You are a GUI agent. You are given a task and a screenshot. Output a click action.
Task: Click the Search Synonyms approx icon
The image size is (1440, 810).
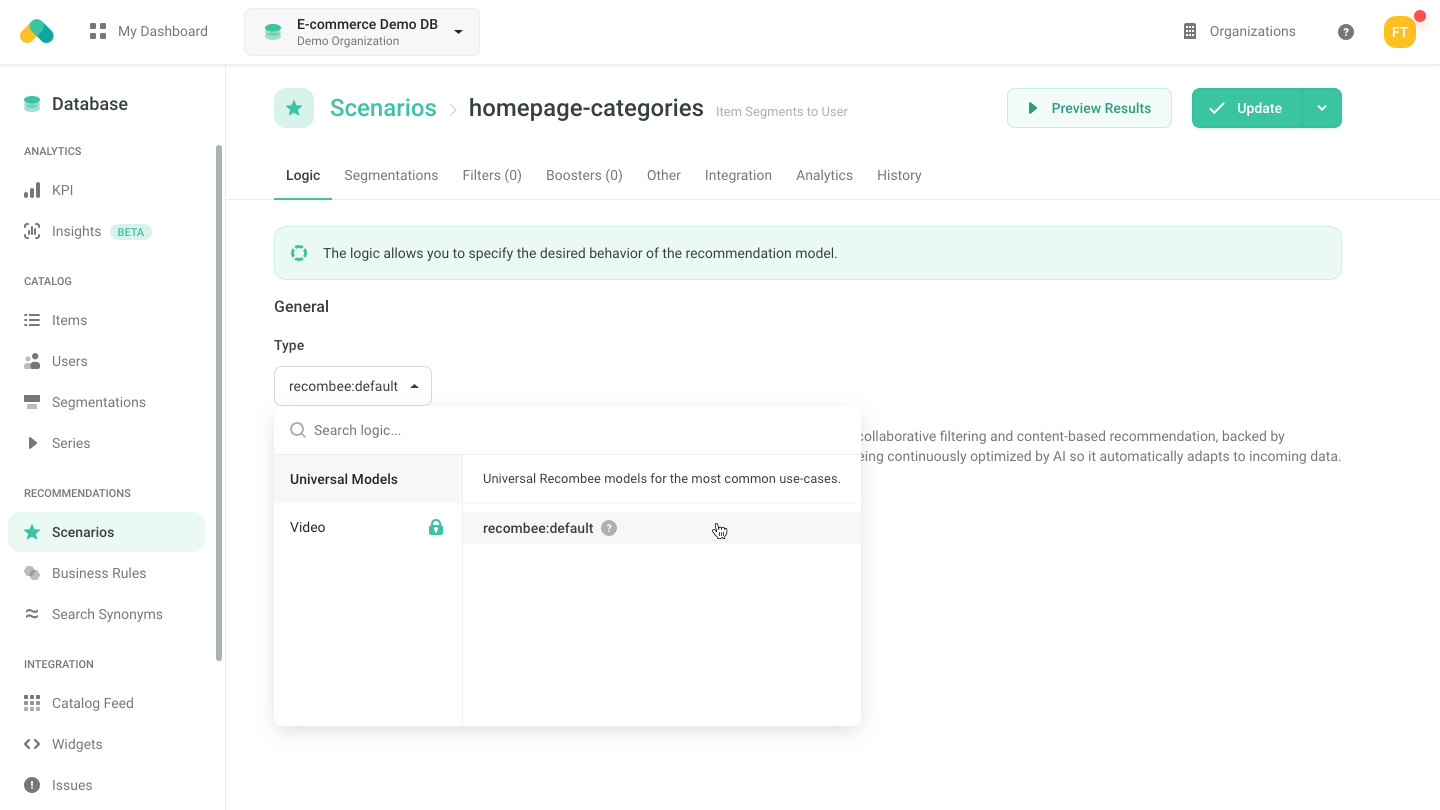(x=32, y=614)
